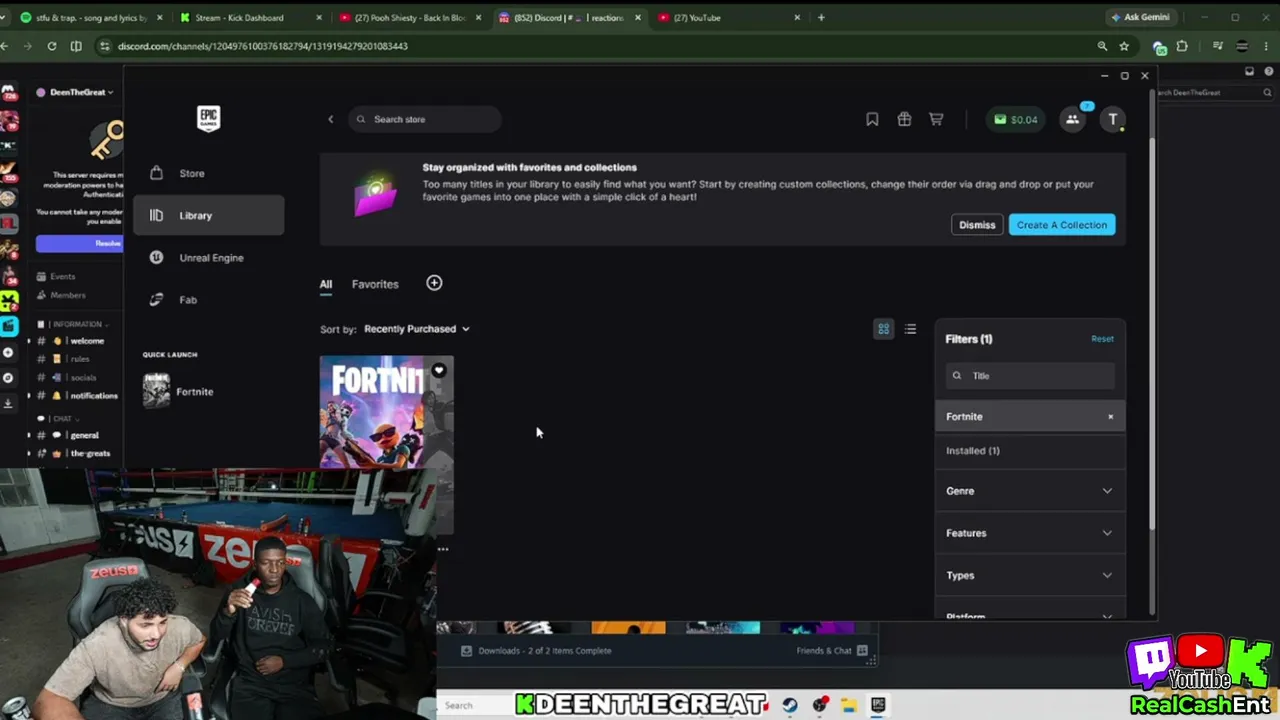Open the notifications channel in Discord
This screenshot has height=720, width=1280.
coord(77,395)
